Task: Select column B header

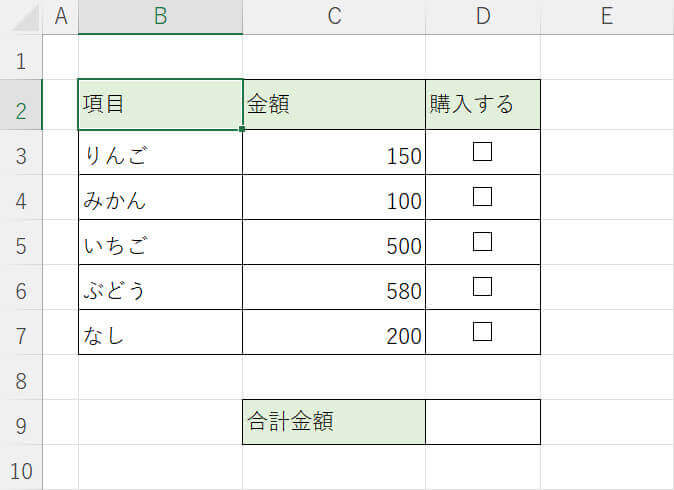Action: coord(160,16)
